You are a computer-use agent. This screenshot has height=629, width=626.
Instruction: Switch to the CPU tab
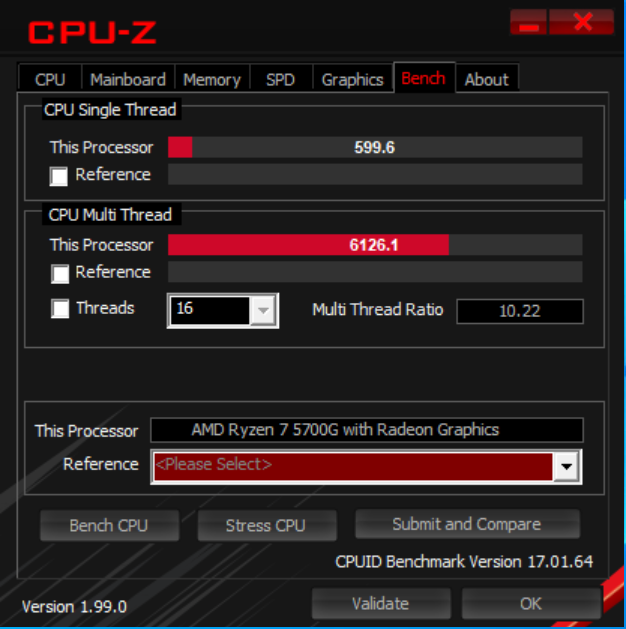50,79
